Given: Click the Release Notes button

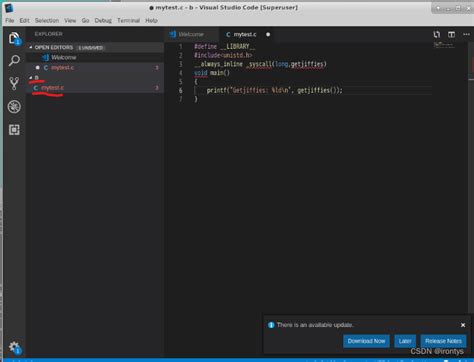Looking at the screenshot, I should pyautogui.click(x=443, y=341).
